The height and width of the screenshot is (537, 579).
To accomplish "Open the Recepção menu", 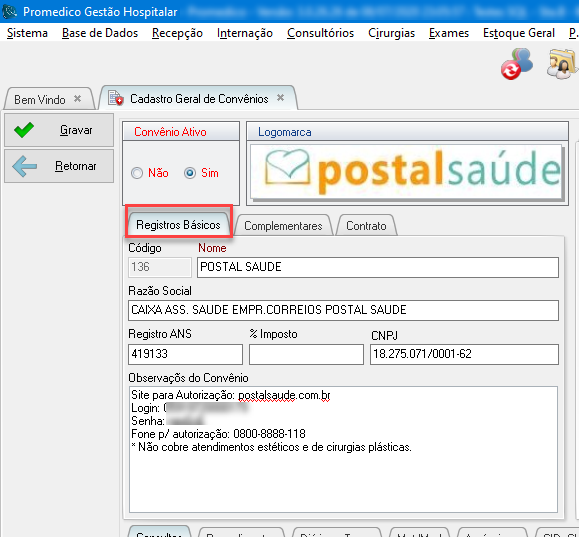I will point(177,33).
